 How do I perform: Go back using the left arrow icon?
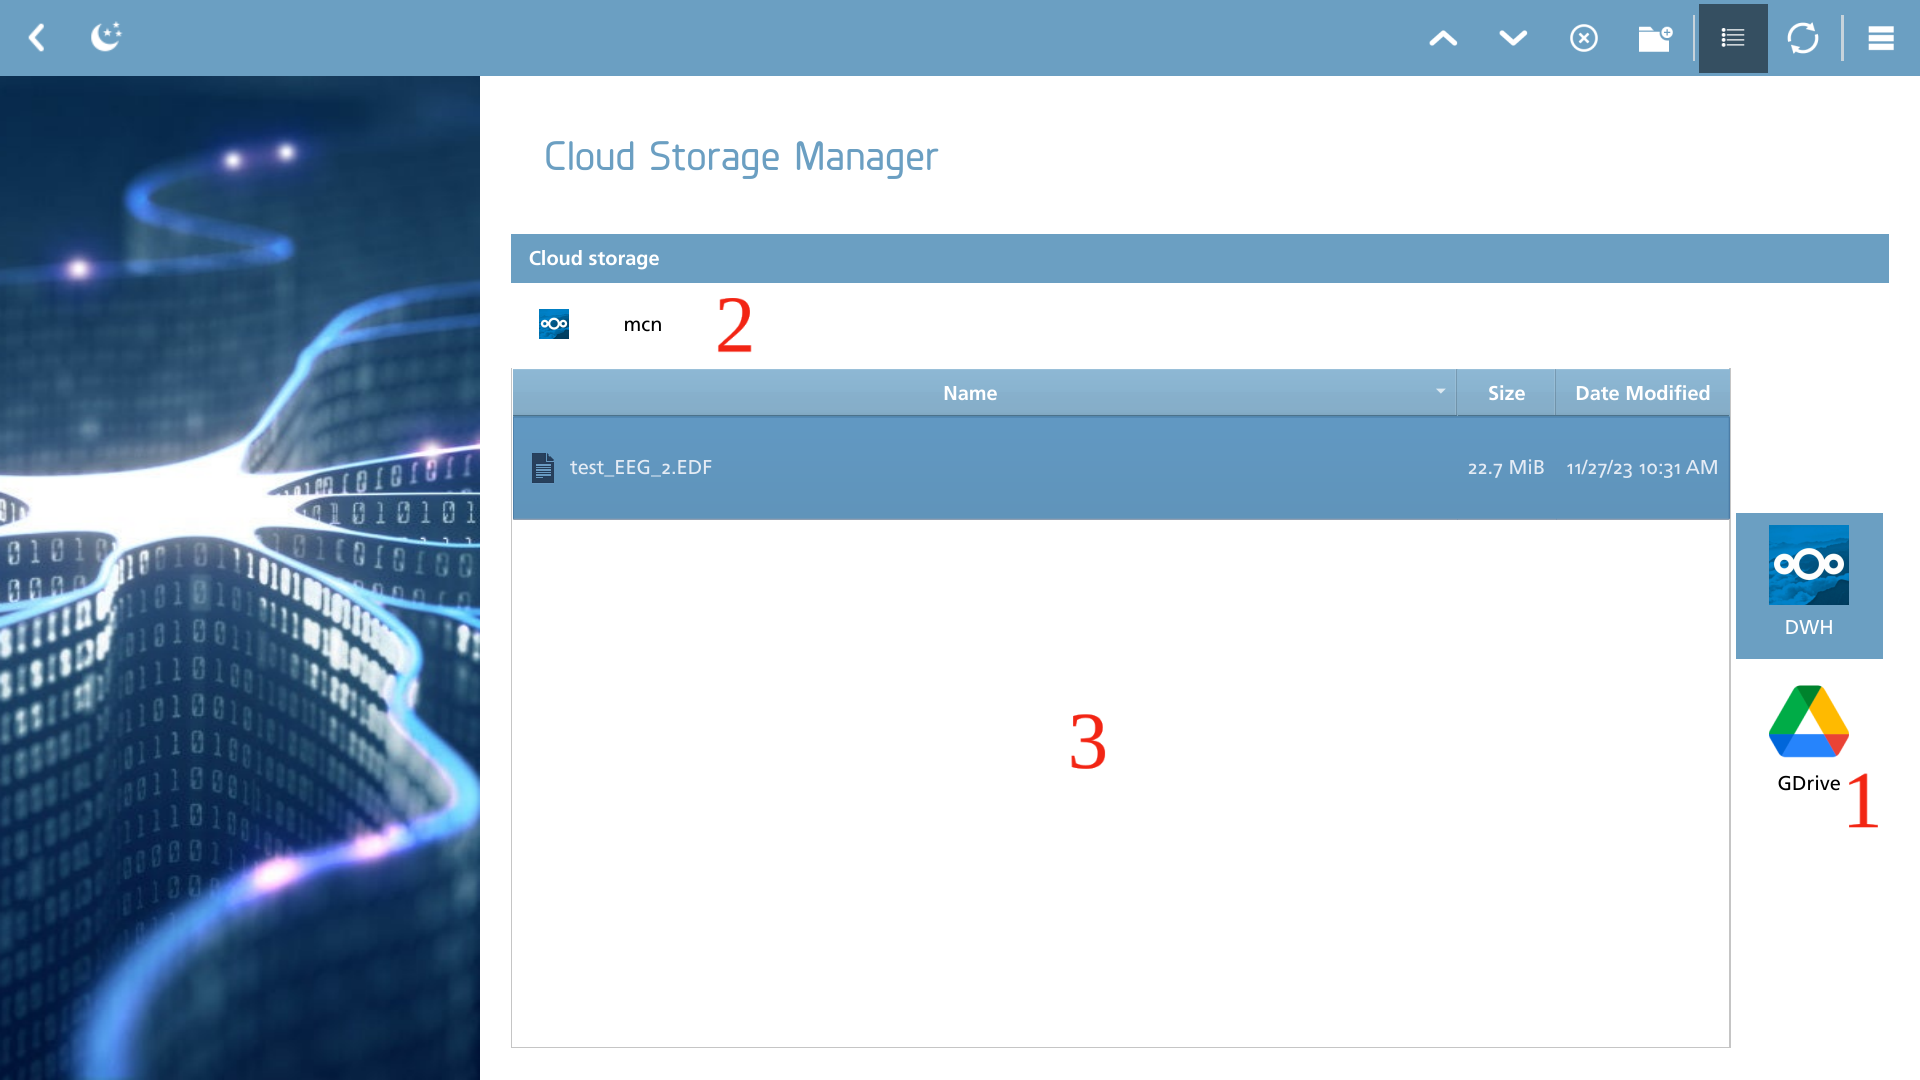(x=37, y=38)
